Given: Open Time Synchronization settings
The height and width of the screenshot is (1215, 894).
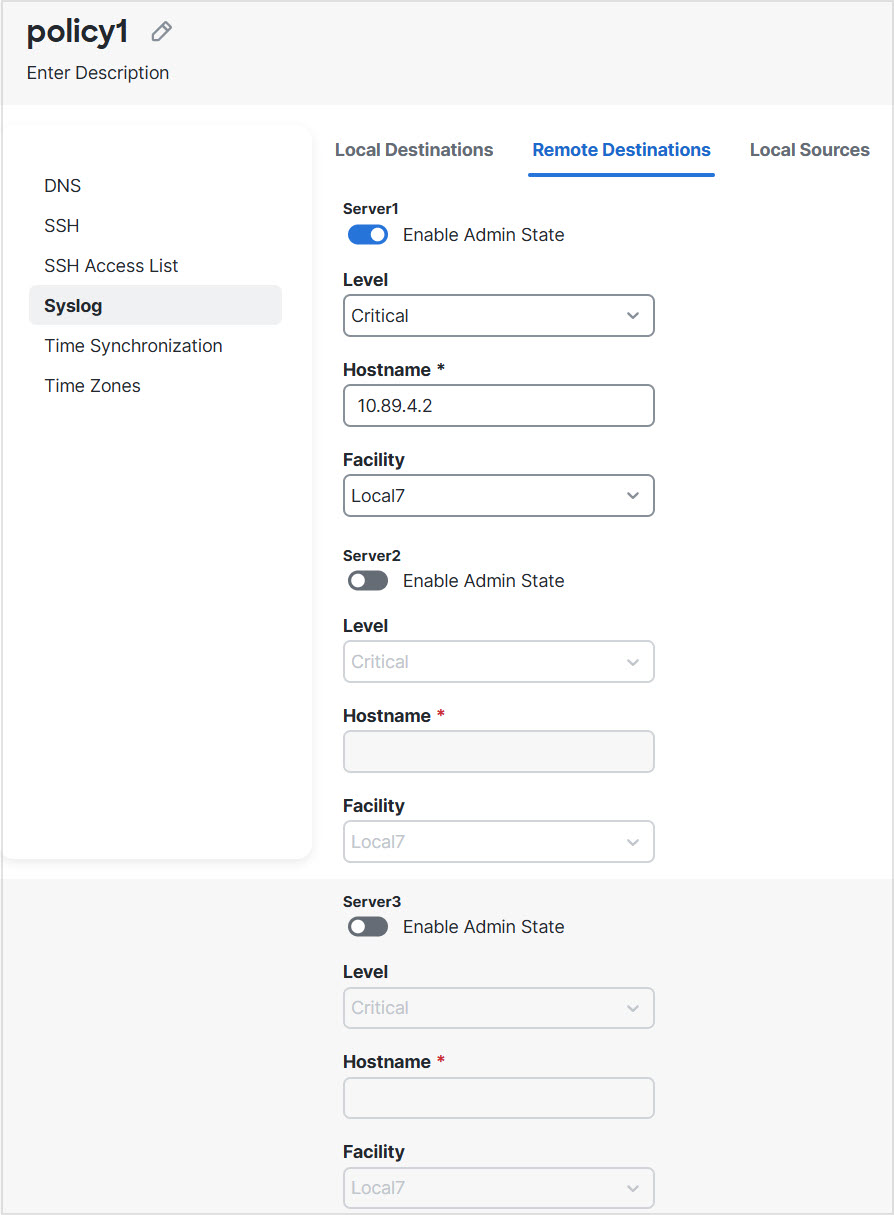Looking at the screenshot, I should pyautogui.click(x=133, y=345).
